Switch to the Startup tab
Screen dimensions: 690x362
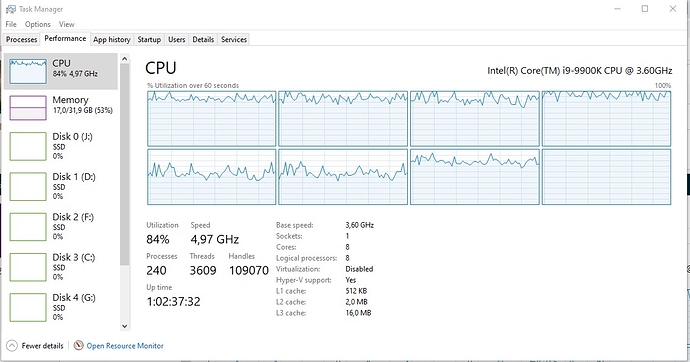click(x=149, y=40)
